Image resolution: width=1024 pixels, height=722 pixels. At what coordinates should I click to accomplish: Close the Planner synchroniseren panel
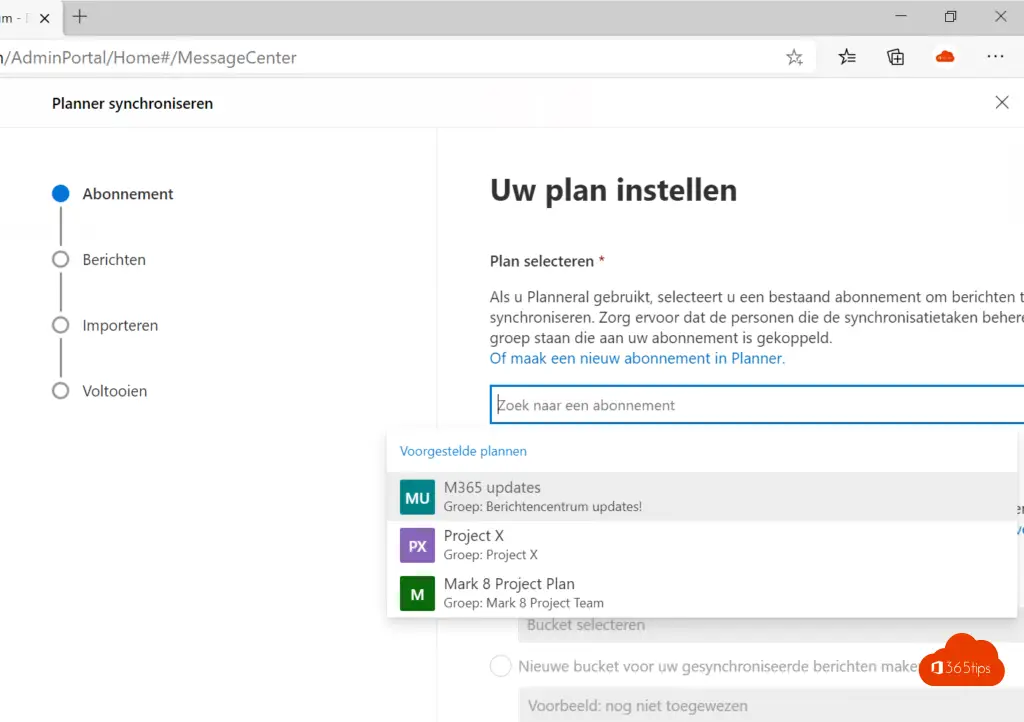click(x=1002, y=102)
